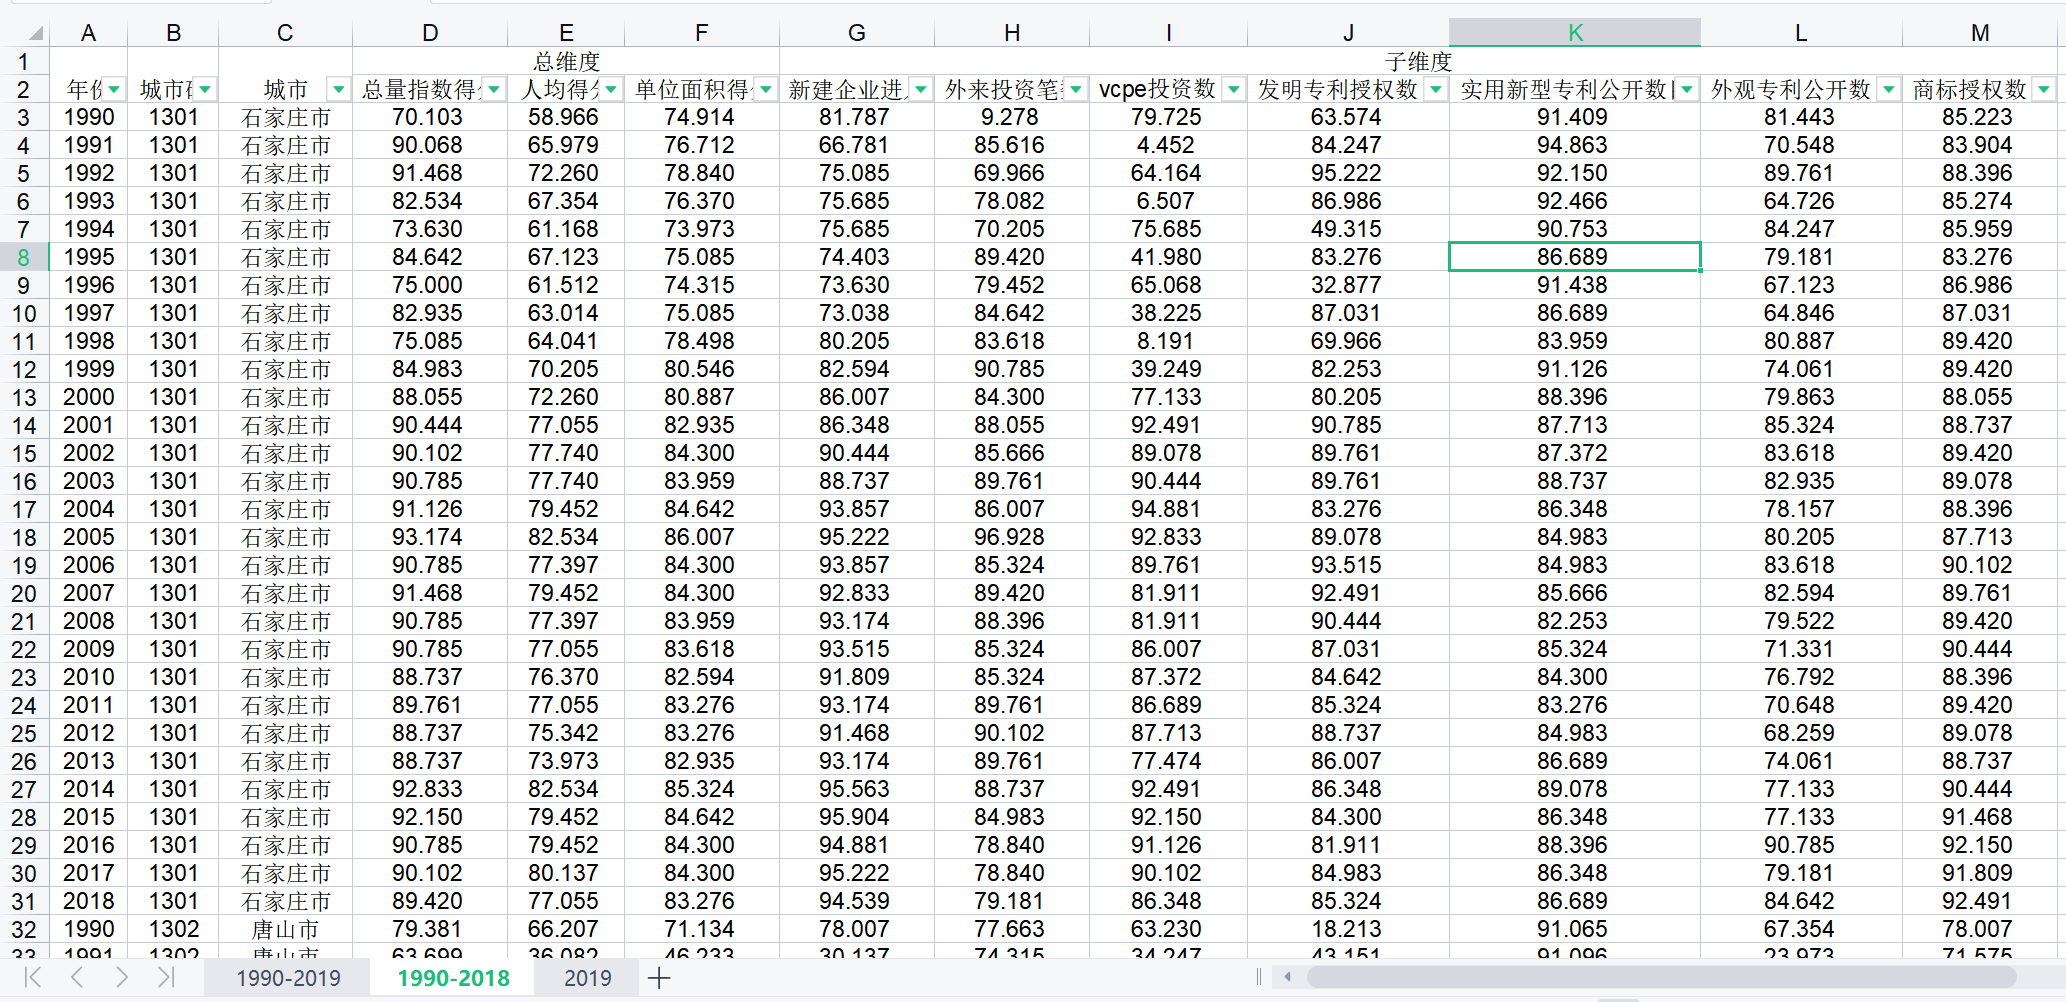2066x1002 pixels.
Task: Select cell J32 with value 18.213
Action: click(x=1348, y=929)
